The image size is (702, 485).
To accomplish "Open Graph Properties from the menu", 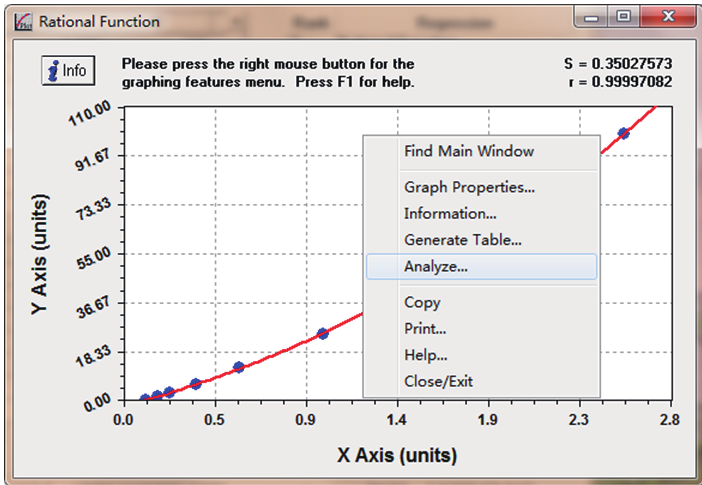I will (x=469, y=187).
